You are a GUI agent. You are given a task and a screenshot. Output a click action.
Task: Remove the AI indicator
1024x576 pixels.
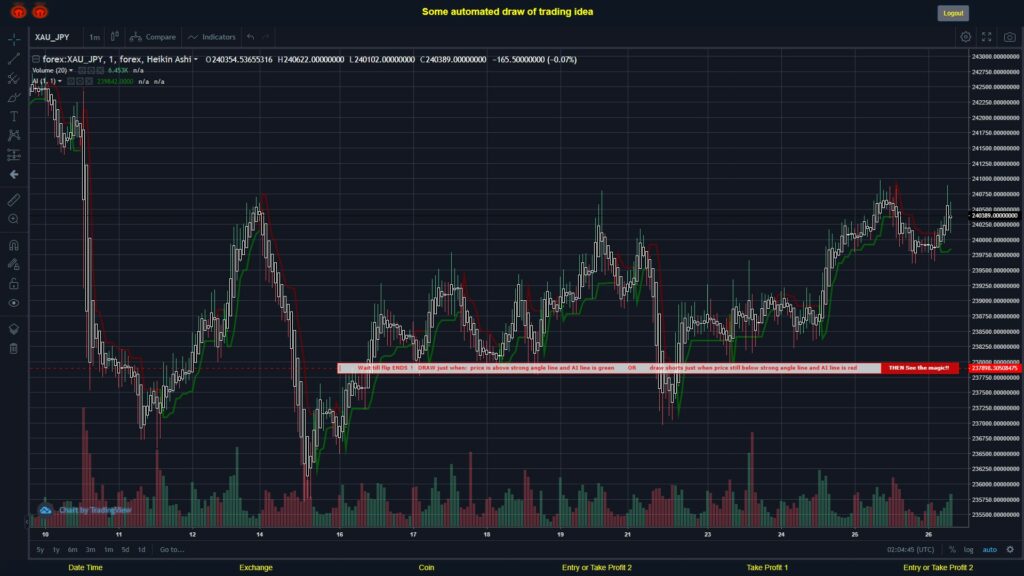tap(89, 82)
